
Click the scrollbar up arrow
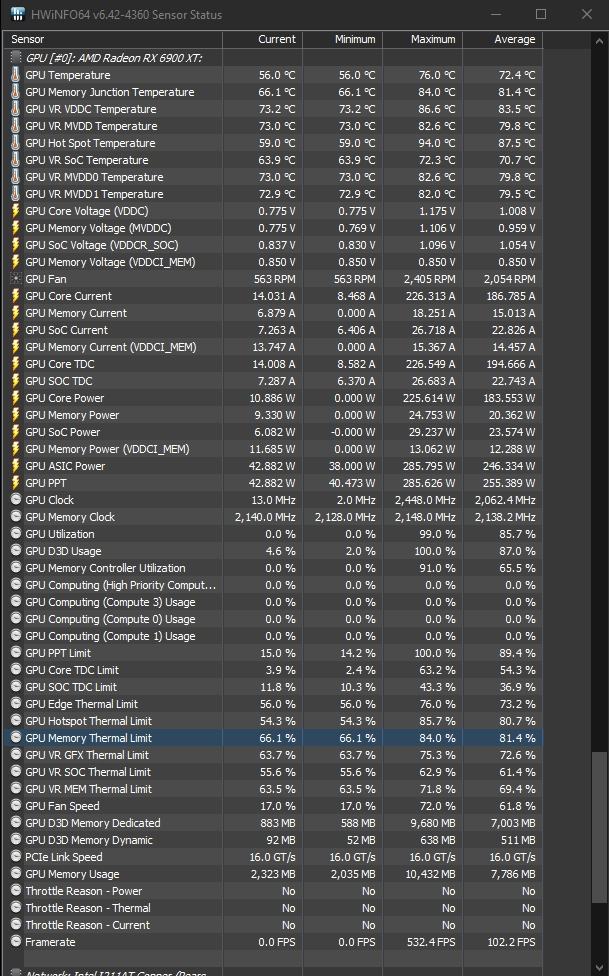599,41
